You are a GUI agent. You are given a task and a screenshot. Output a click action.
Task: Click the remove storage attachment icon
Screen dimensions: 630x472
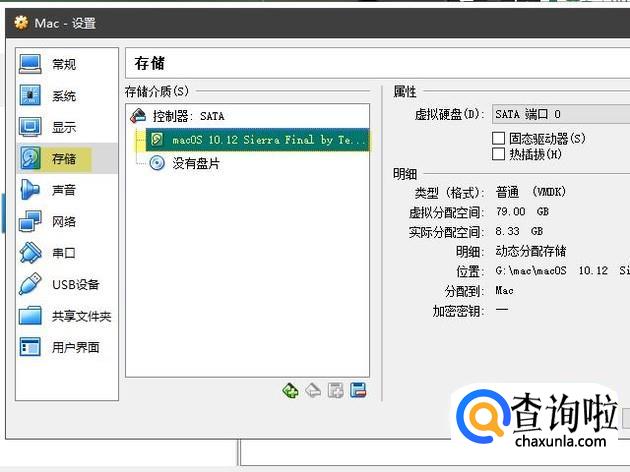click(358, 390)
